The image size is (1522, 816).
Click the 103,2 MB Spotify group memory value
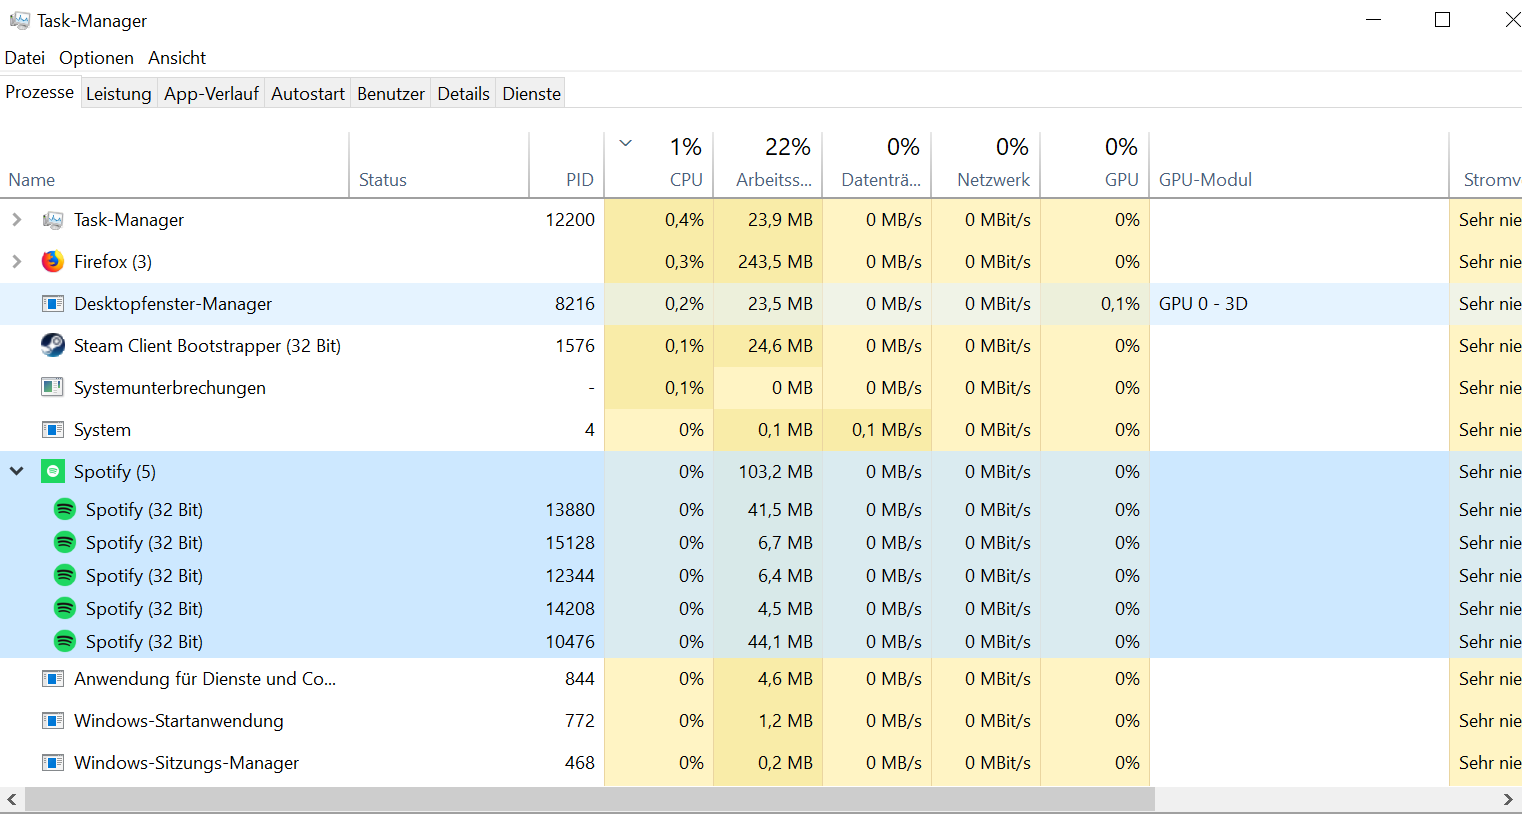click(x=776, y=472)
